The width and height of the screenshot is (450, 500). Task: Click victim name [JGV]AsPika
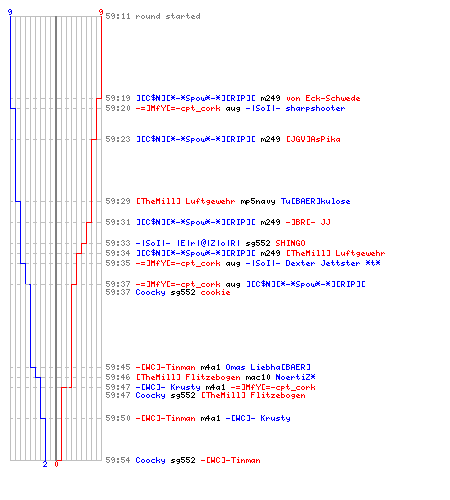(313, 139)
